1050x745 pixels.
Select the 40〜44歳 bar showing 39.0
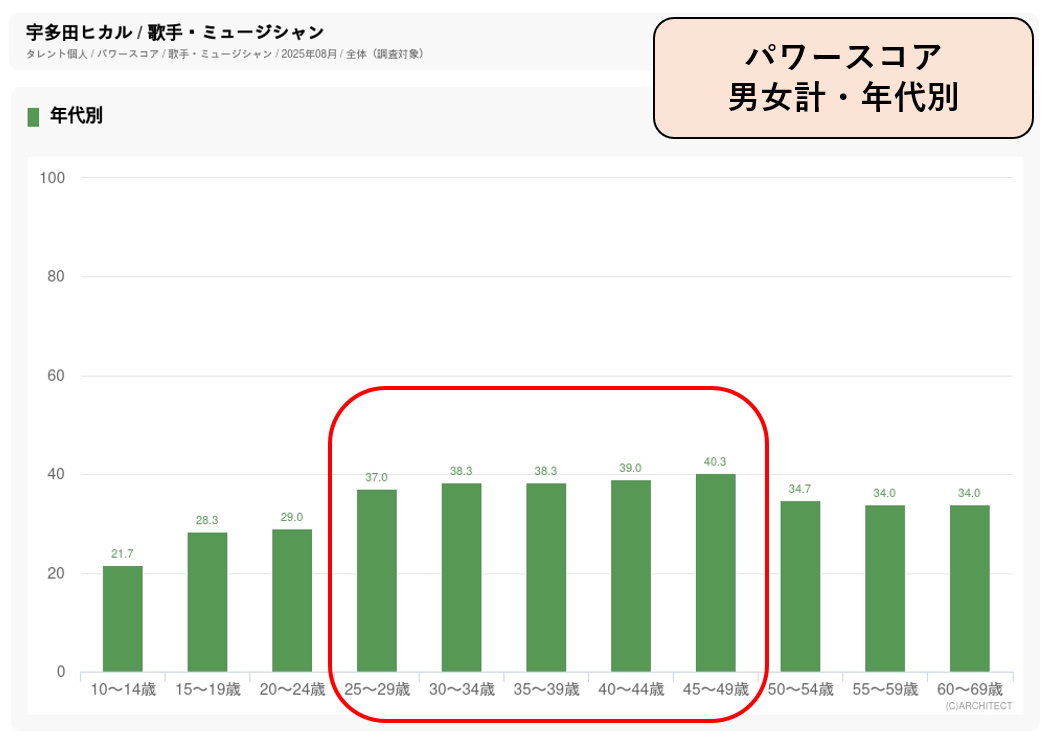tap(631, 575)
